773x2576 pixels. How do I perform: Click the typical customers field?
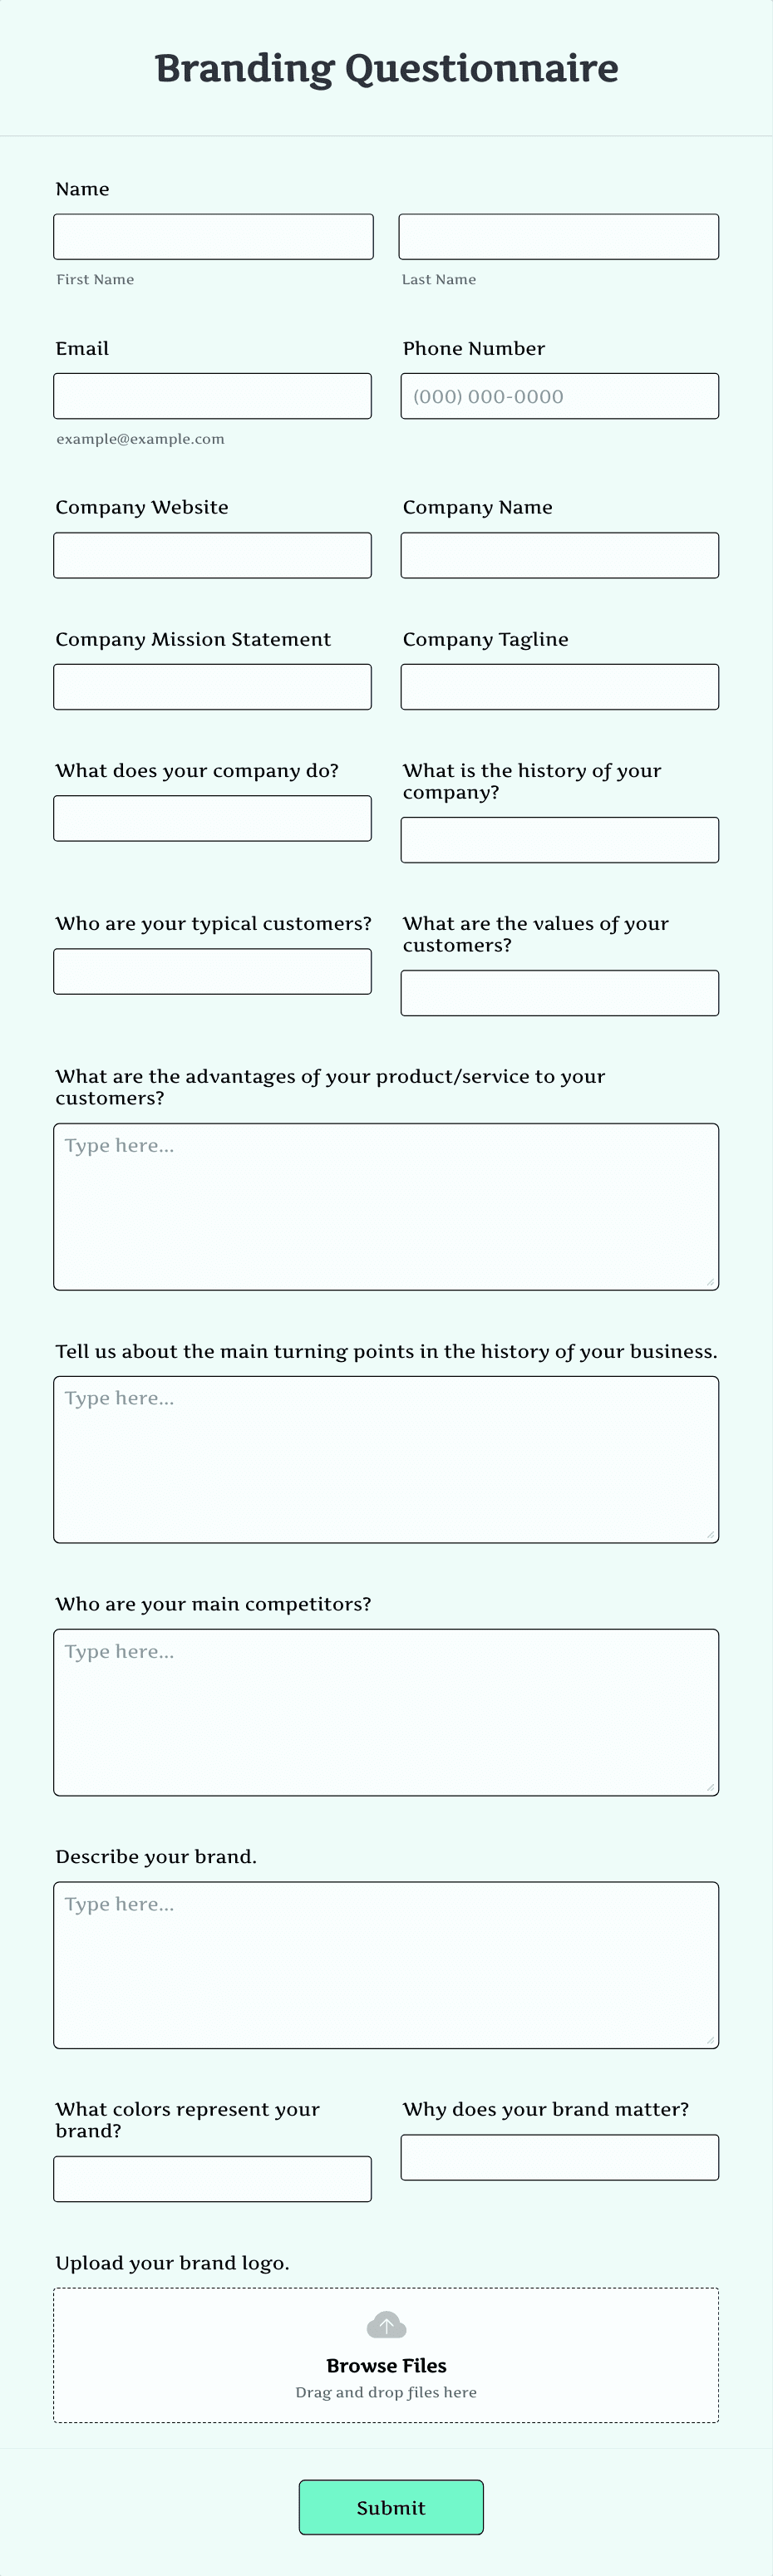[212, 970]
